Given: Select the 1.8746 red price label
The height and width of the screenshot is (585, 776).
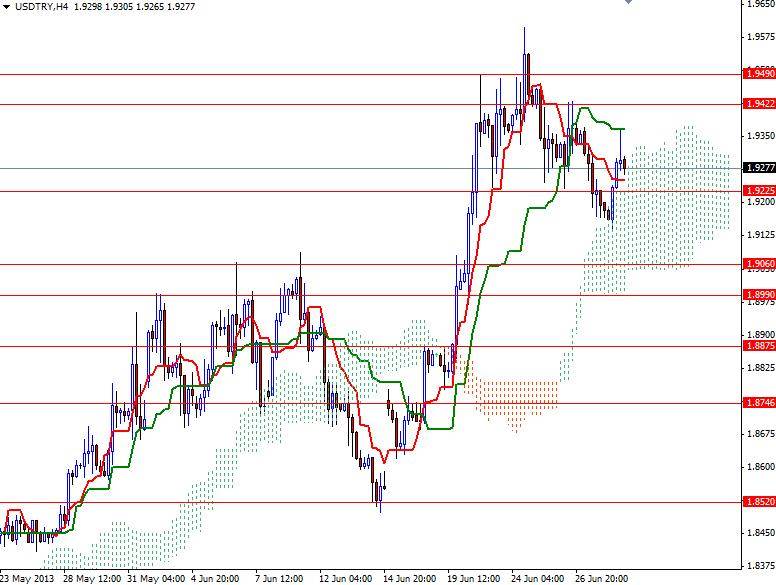Looking at the screenshot, I should 760,403.
